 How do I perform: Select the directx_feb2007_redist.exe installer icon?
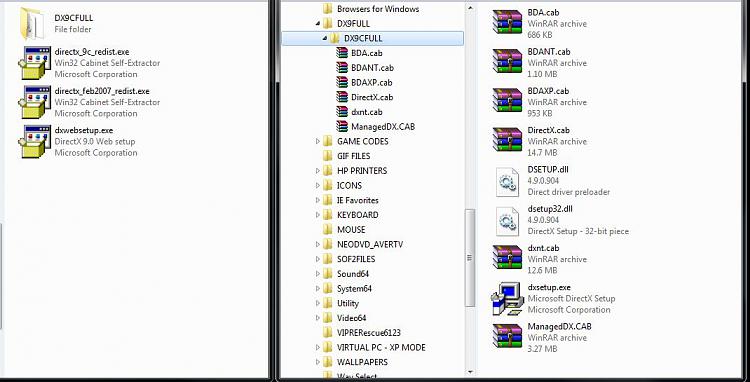click(34, 102)
